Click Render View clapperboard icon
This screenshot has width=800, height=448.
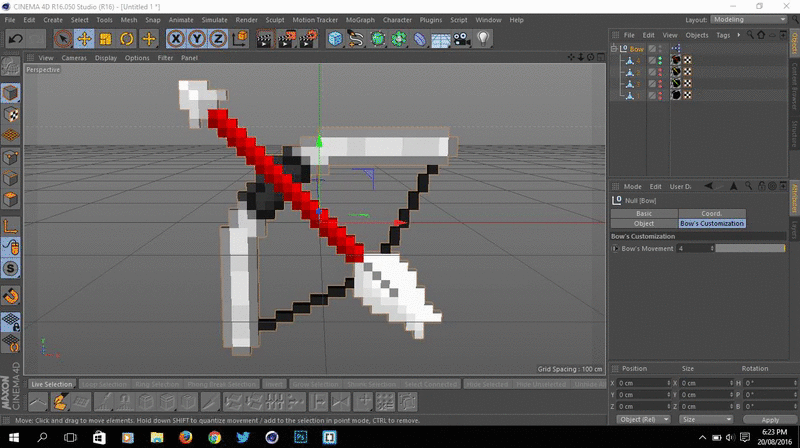pyautogui.click(x=264, y=39)
